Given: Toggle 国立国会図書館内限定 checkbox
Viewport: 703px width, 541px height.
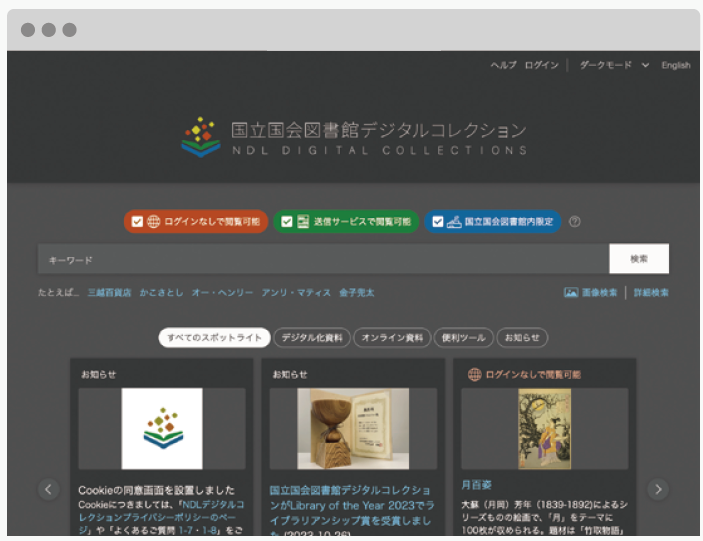Looking at the screenshot, I should [438, 221].
